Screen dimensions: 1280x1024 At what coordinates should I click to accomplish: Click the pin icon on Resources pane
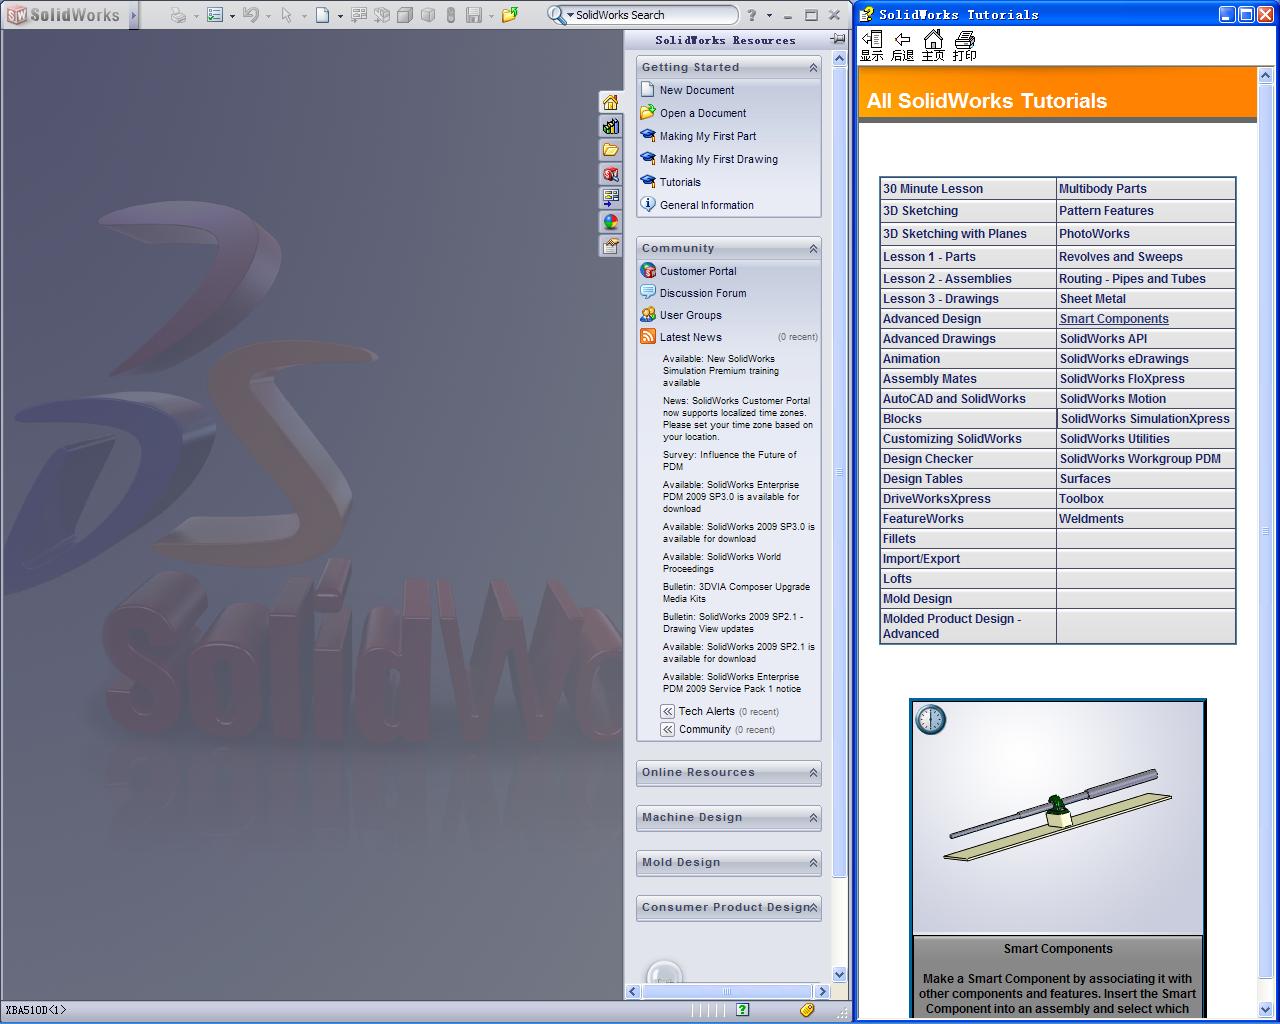[x=837, y=39]
